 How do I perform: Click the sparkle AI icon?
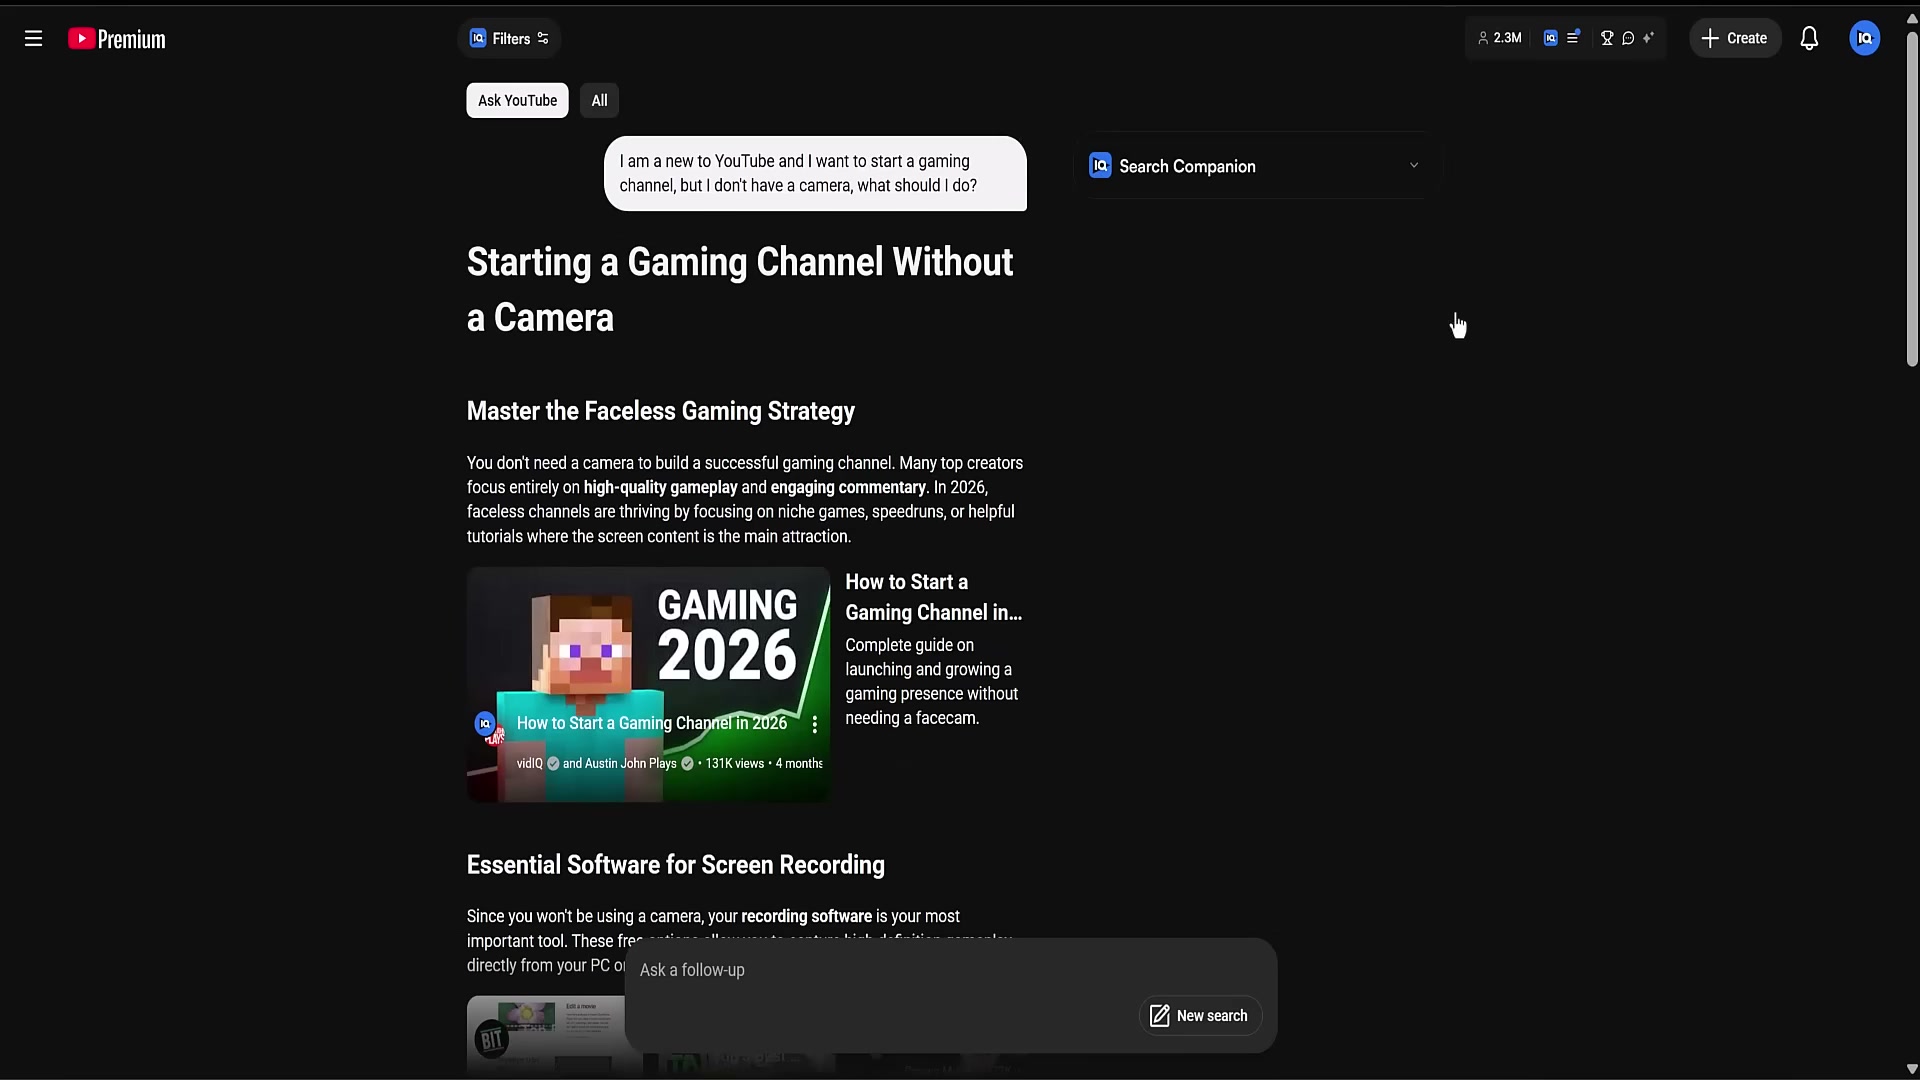tap(1648, 38)
